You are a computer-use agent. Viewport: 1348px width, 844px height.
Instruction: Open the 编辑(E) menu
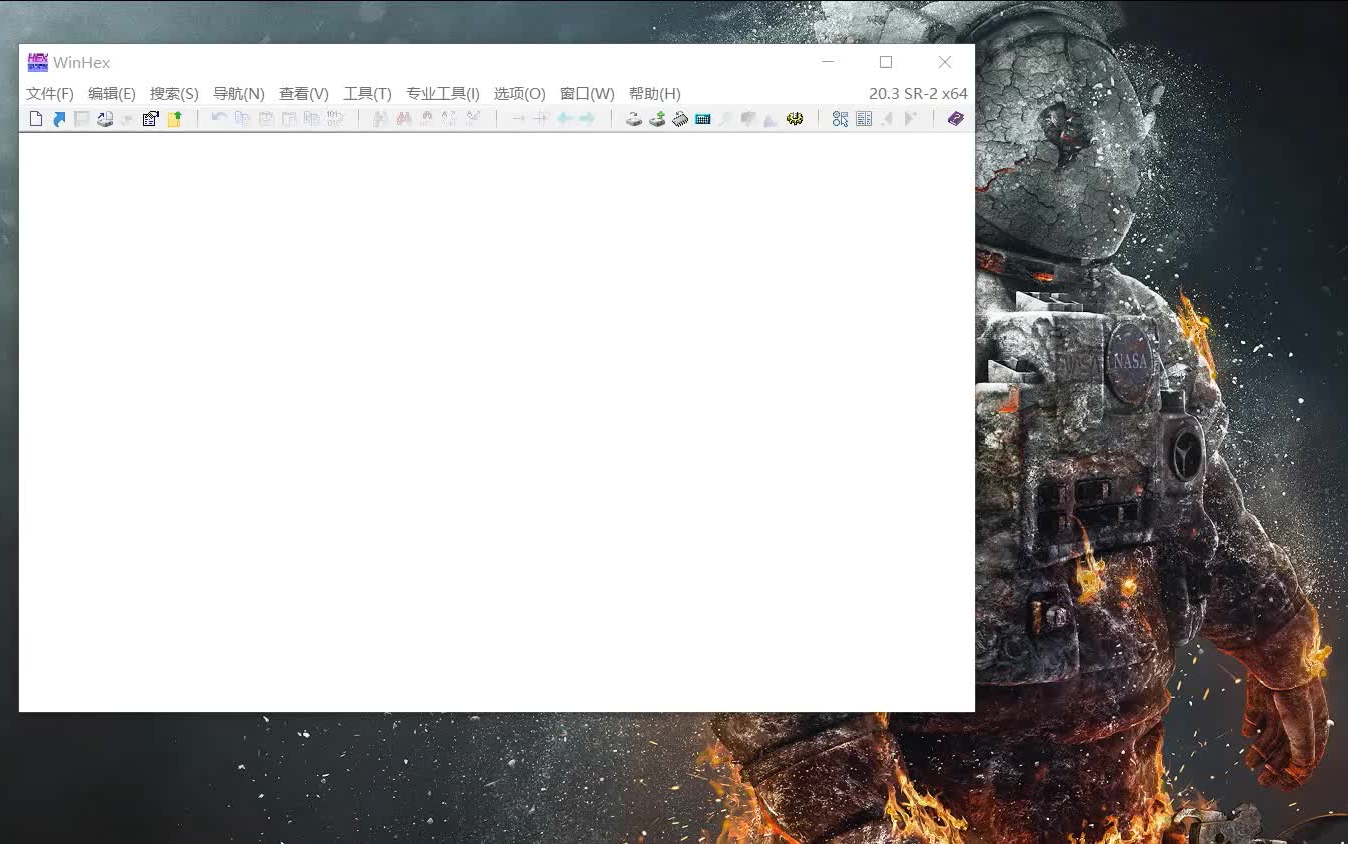coord(112,94)
